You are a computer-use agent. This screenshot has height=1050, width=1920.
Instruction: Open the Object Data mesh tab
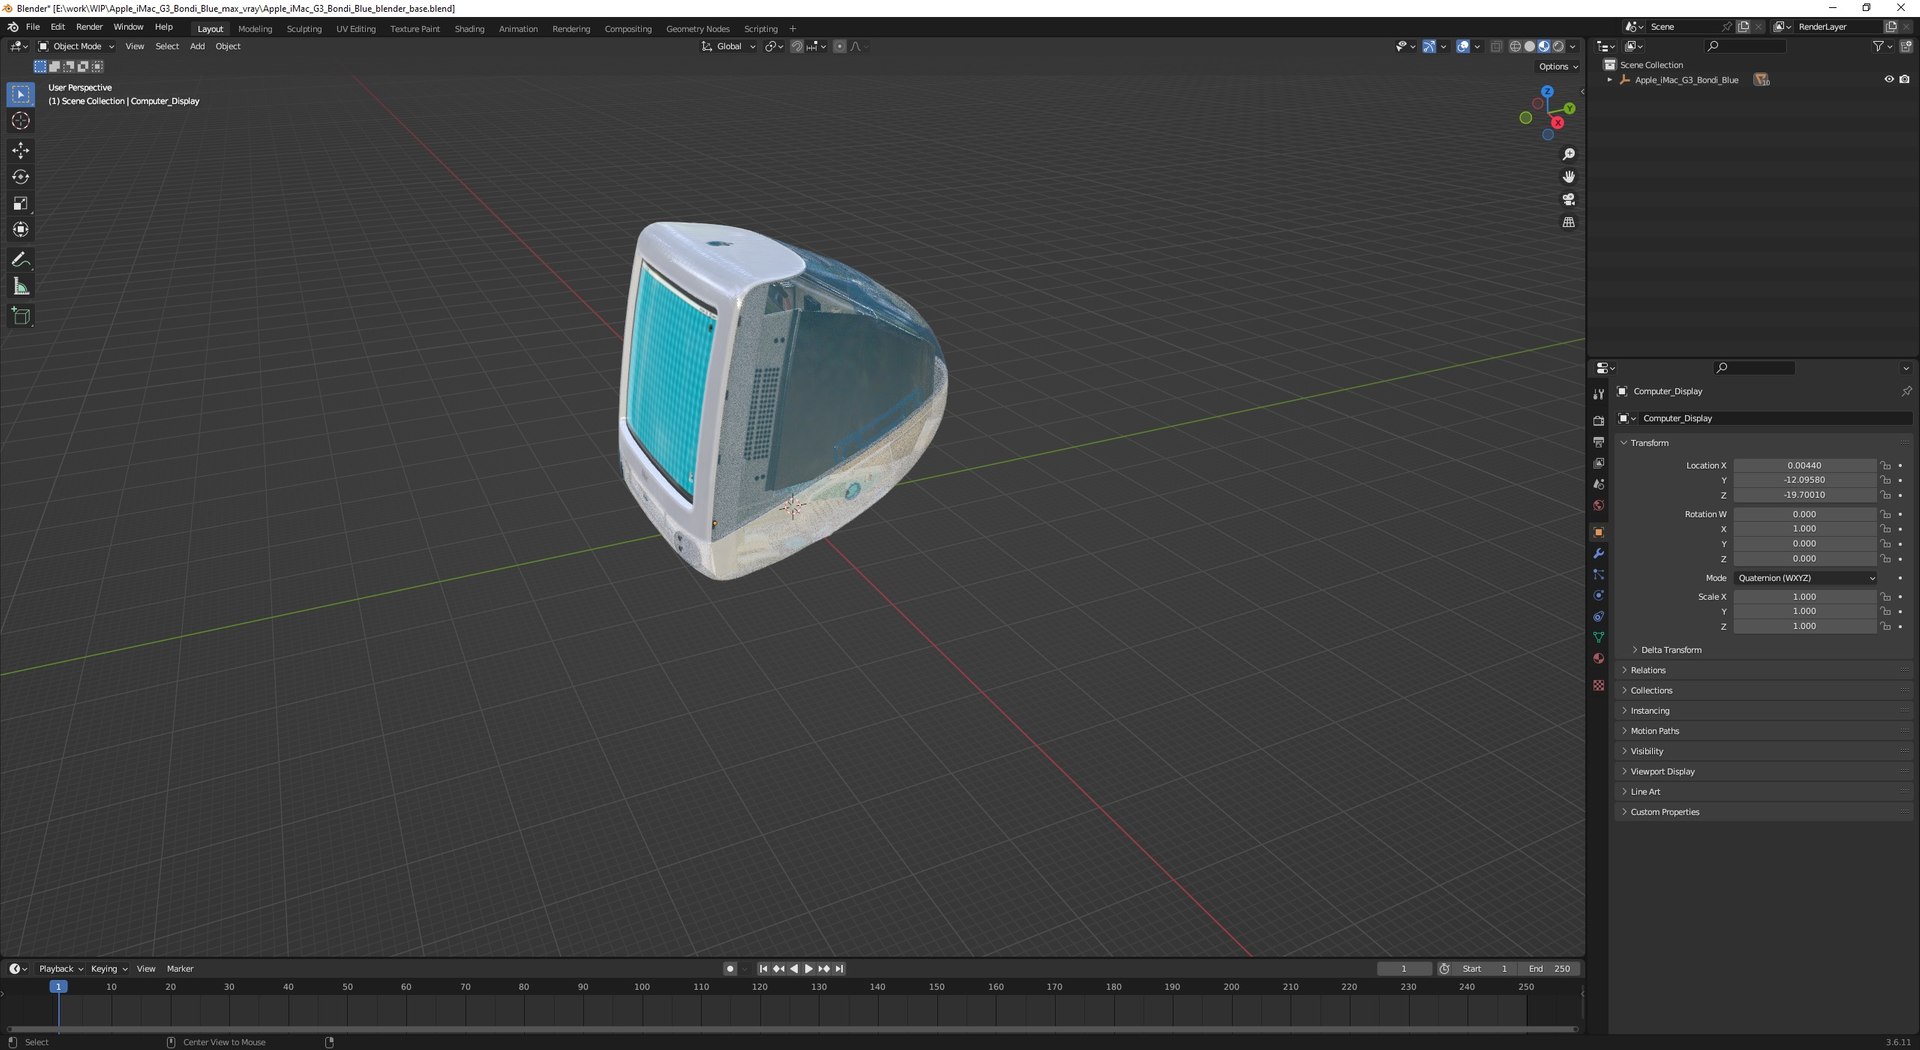coord(1598,637)
